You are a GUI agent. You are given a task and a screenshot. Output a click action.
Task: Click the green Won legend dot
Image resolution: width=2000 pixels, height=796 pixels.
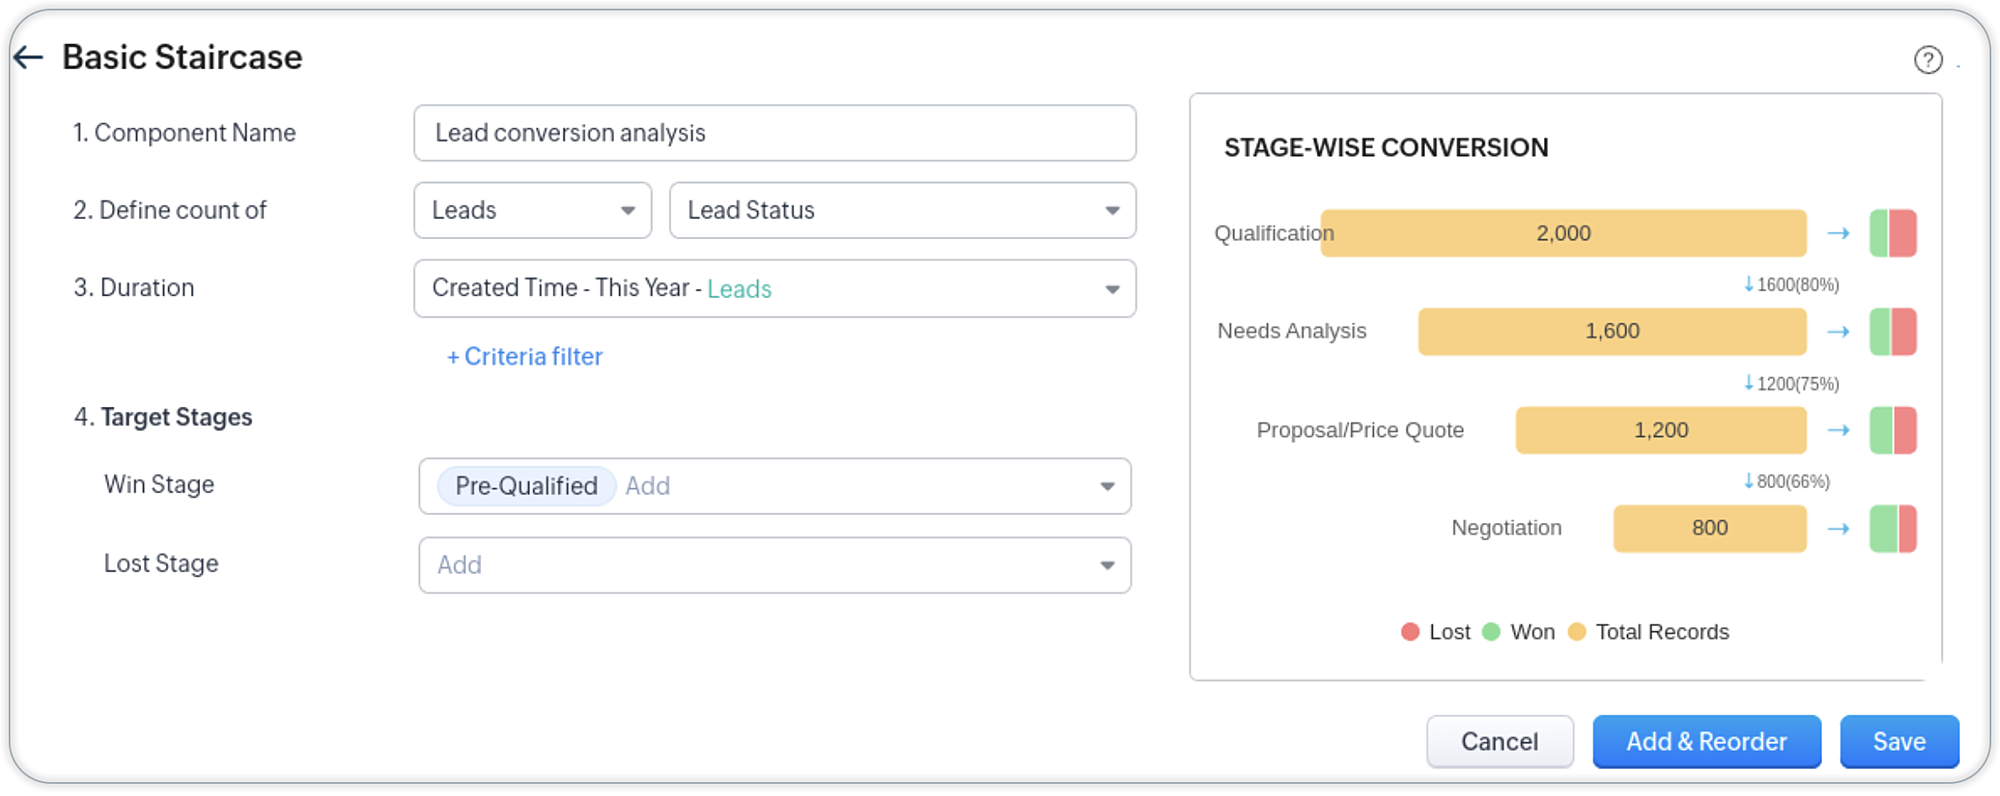click(1491, 632)
